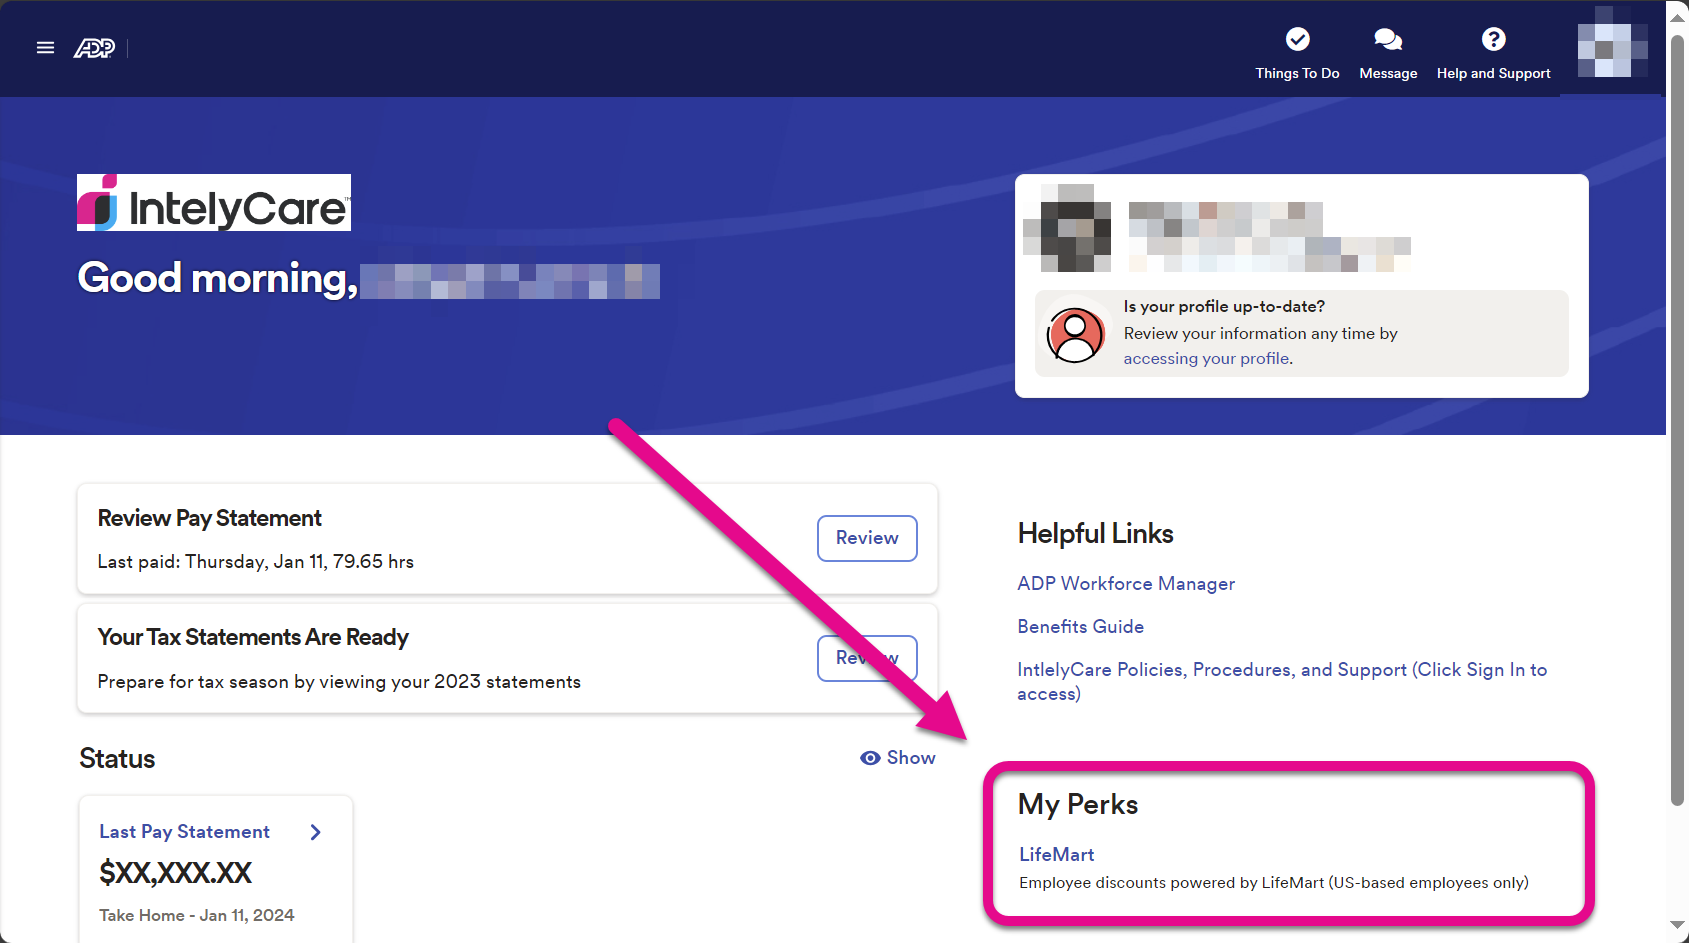The width and height of the screenshot is (1689, 943).
Task: Click the IntelyCare company logo
Action: pyautogui.click(x=214, y=203)
